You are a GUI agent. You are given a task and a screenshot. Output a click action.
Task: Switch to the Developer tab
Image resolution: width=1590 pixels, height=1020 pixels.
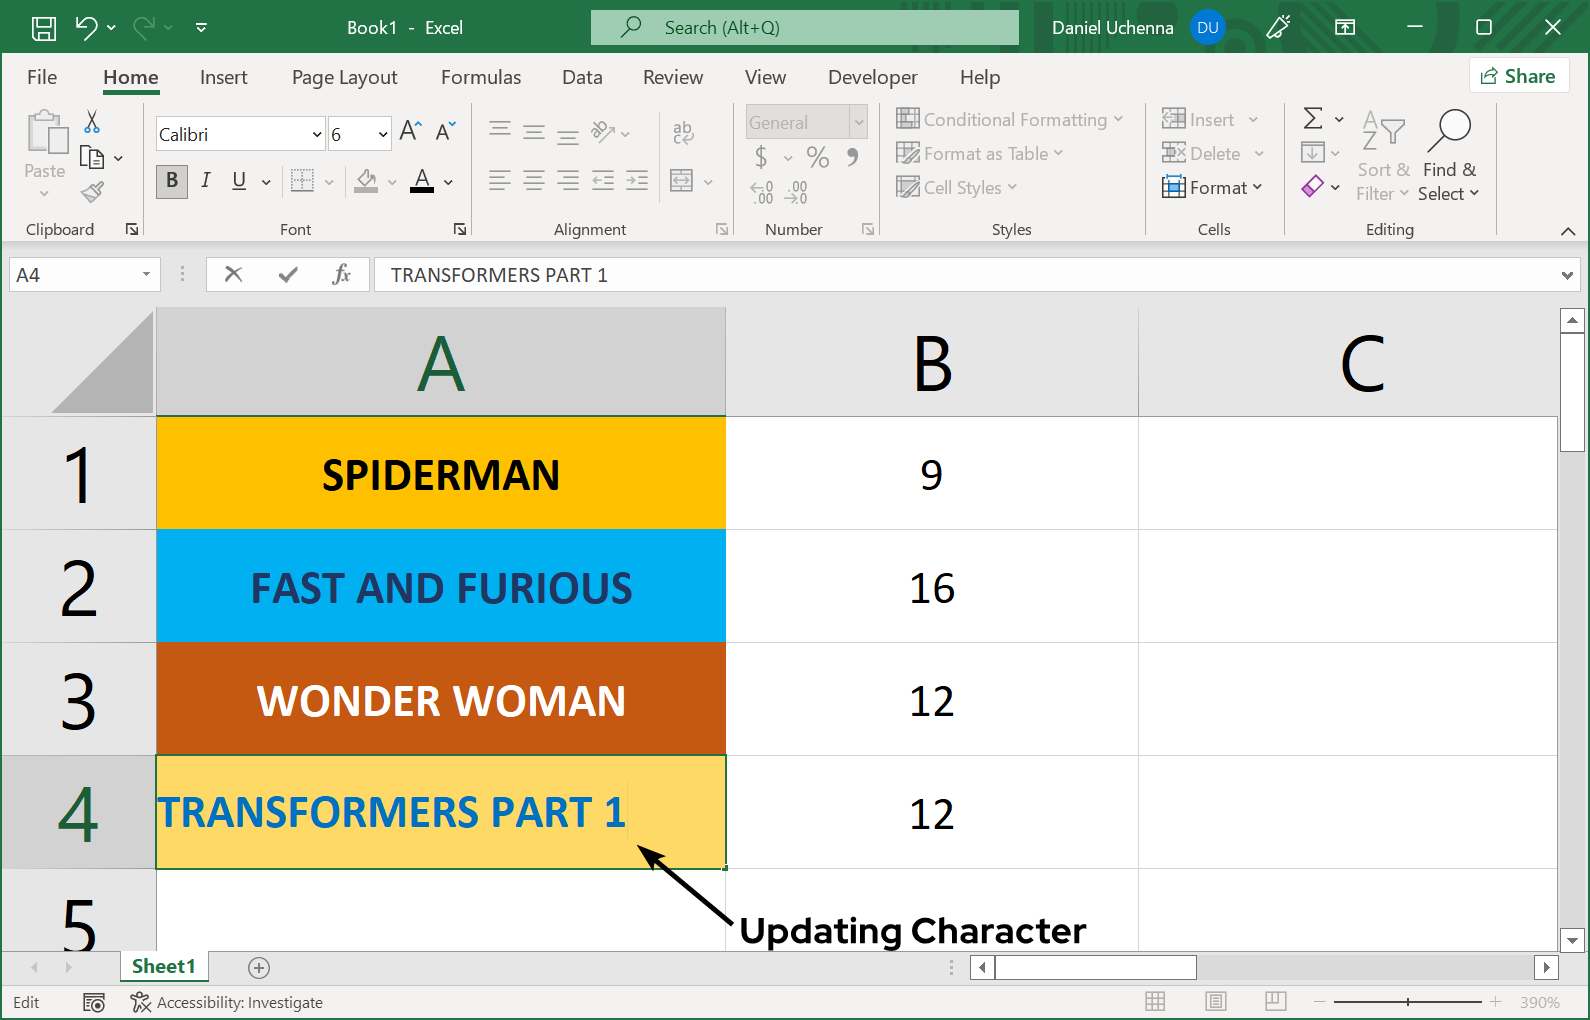872,77
